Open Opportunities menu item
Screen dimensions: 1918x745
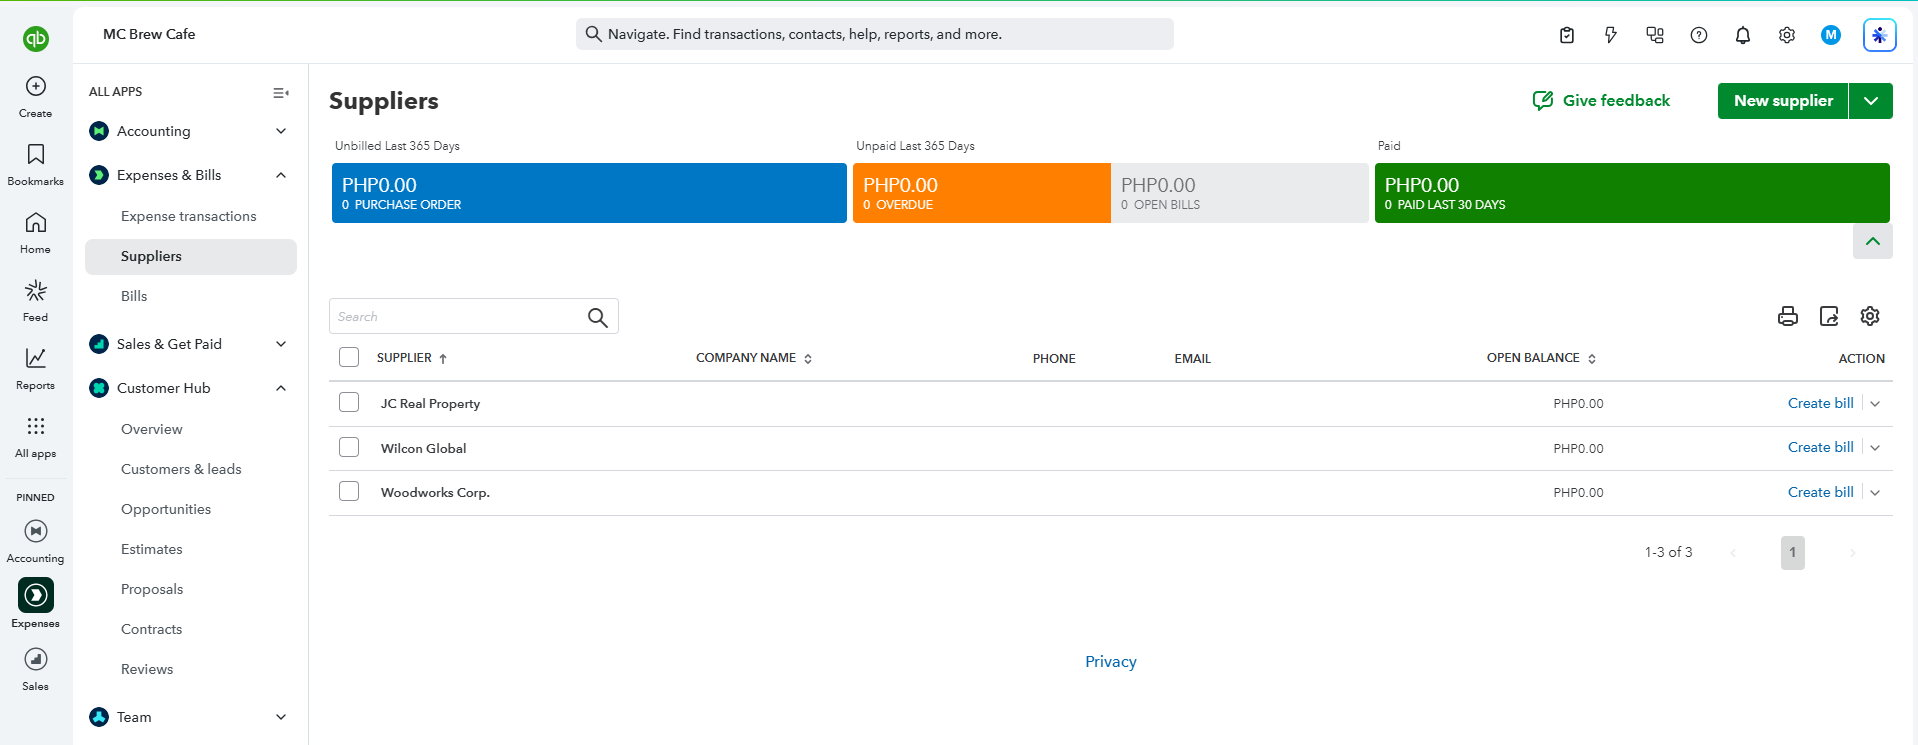pyautogui.click(x=166, y=509)
